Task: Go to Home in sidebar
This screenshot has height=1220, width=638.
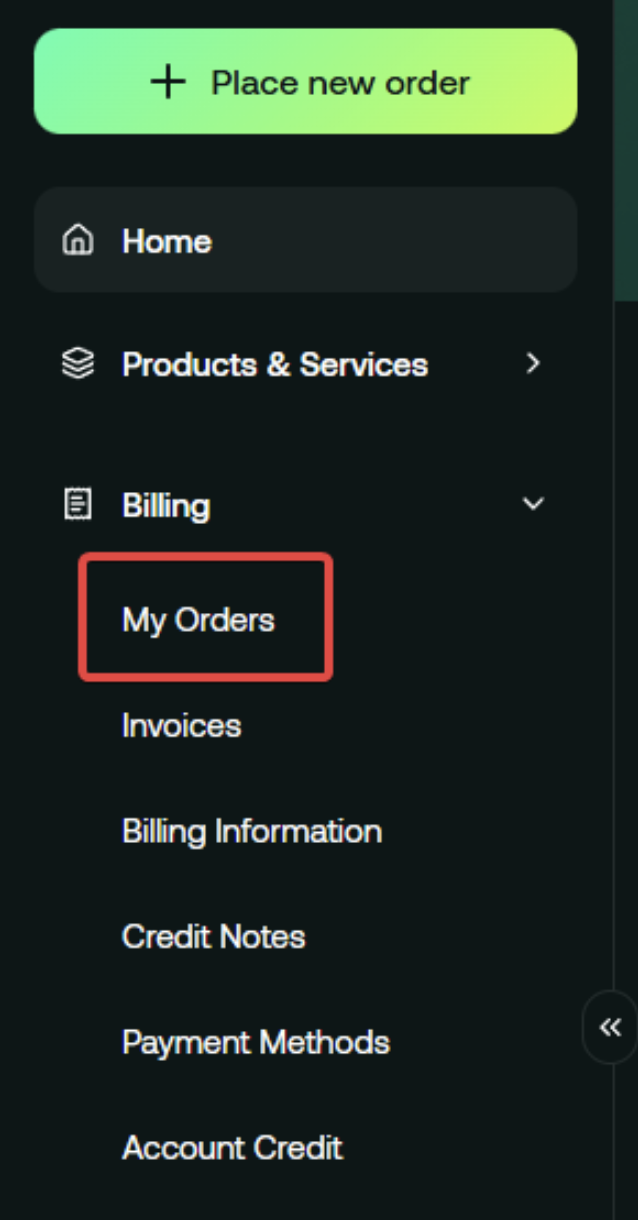Action: 167,241
